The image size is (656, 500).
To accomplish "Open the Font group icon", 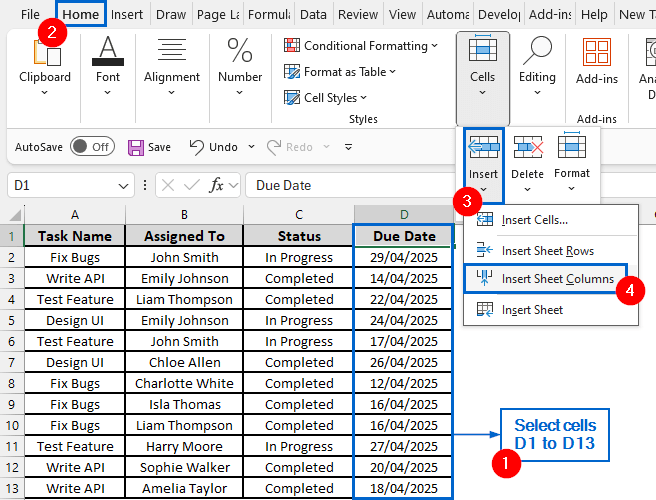I will [108, 51].
